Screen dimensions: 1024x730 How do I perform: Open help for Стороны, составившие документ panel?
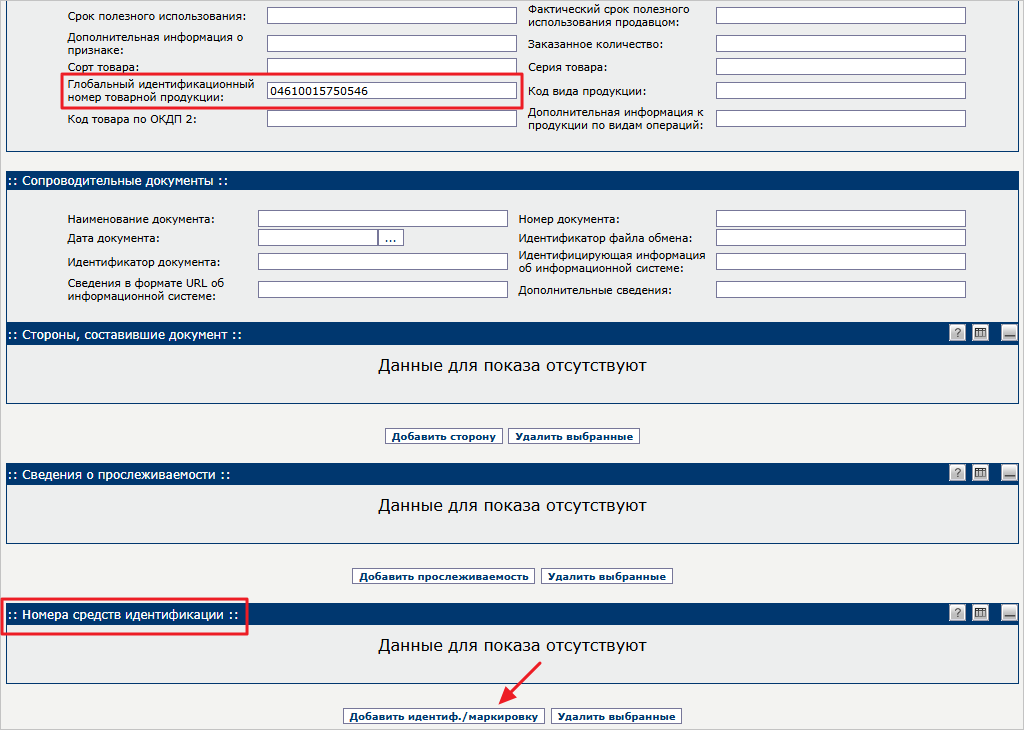[957, 334]
